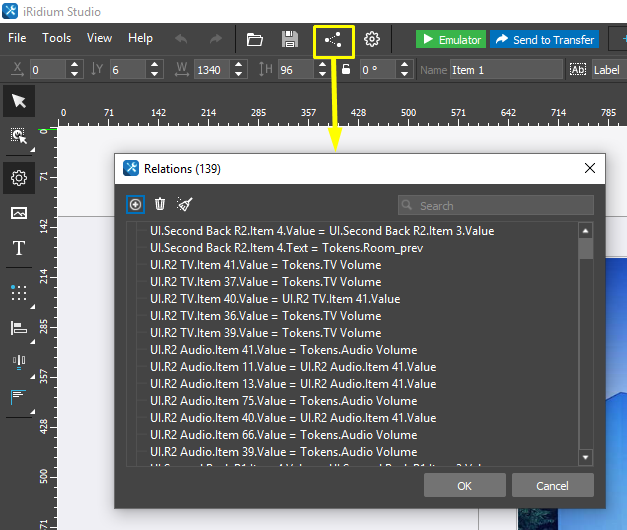
Task: Increase Width with up stepper
Action: pos(239,65)
